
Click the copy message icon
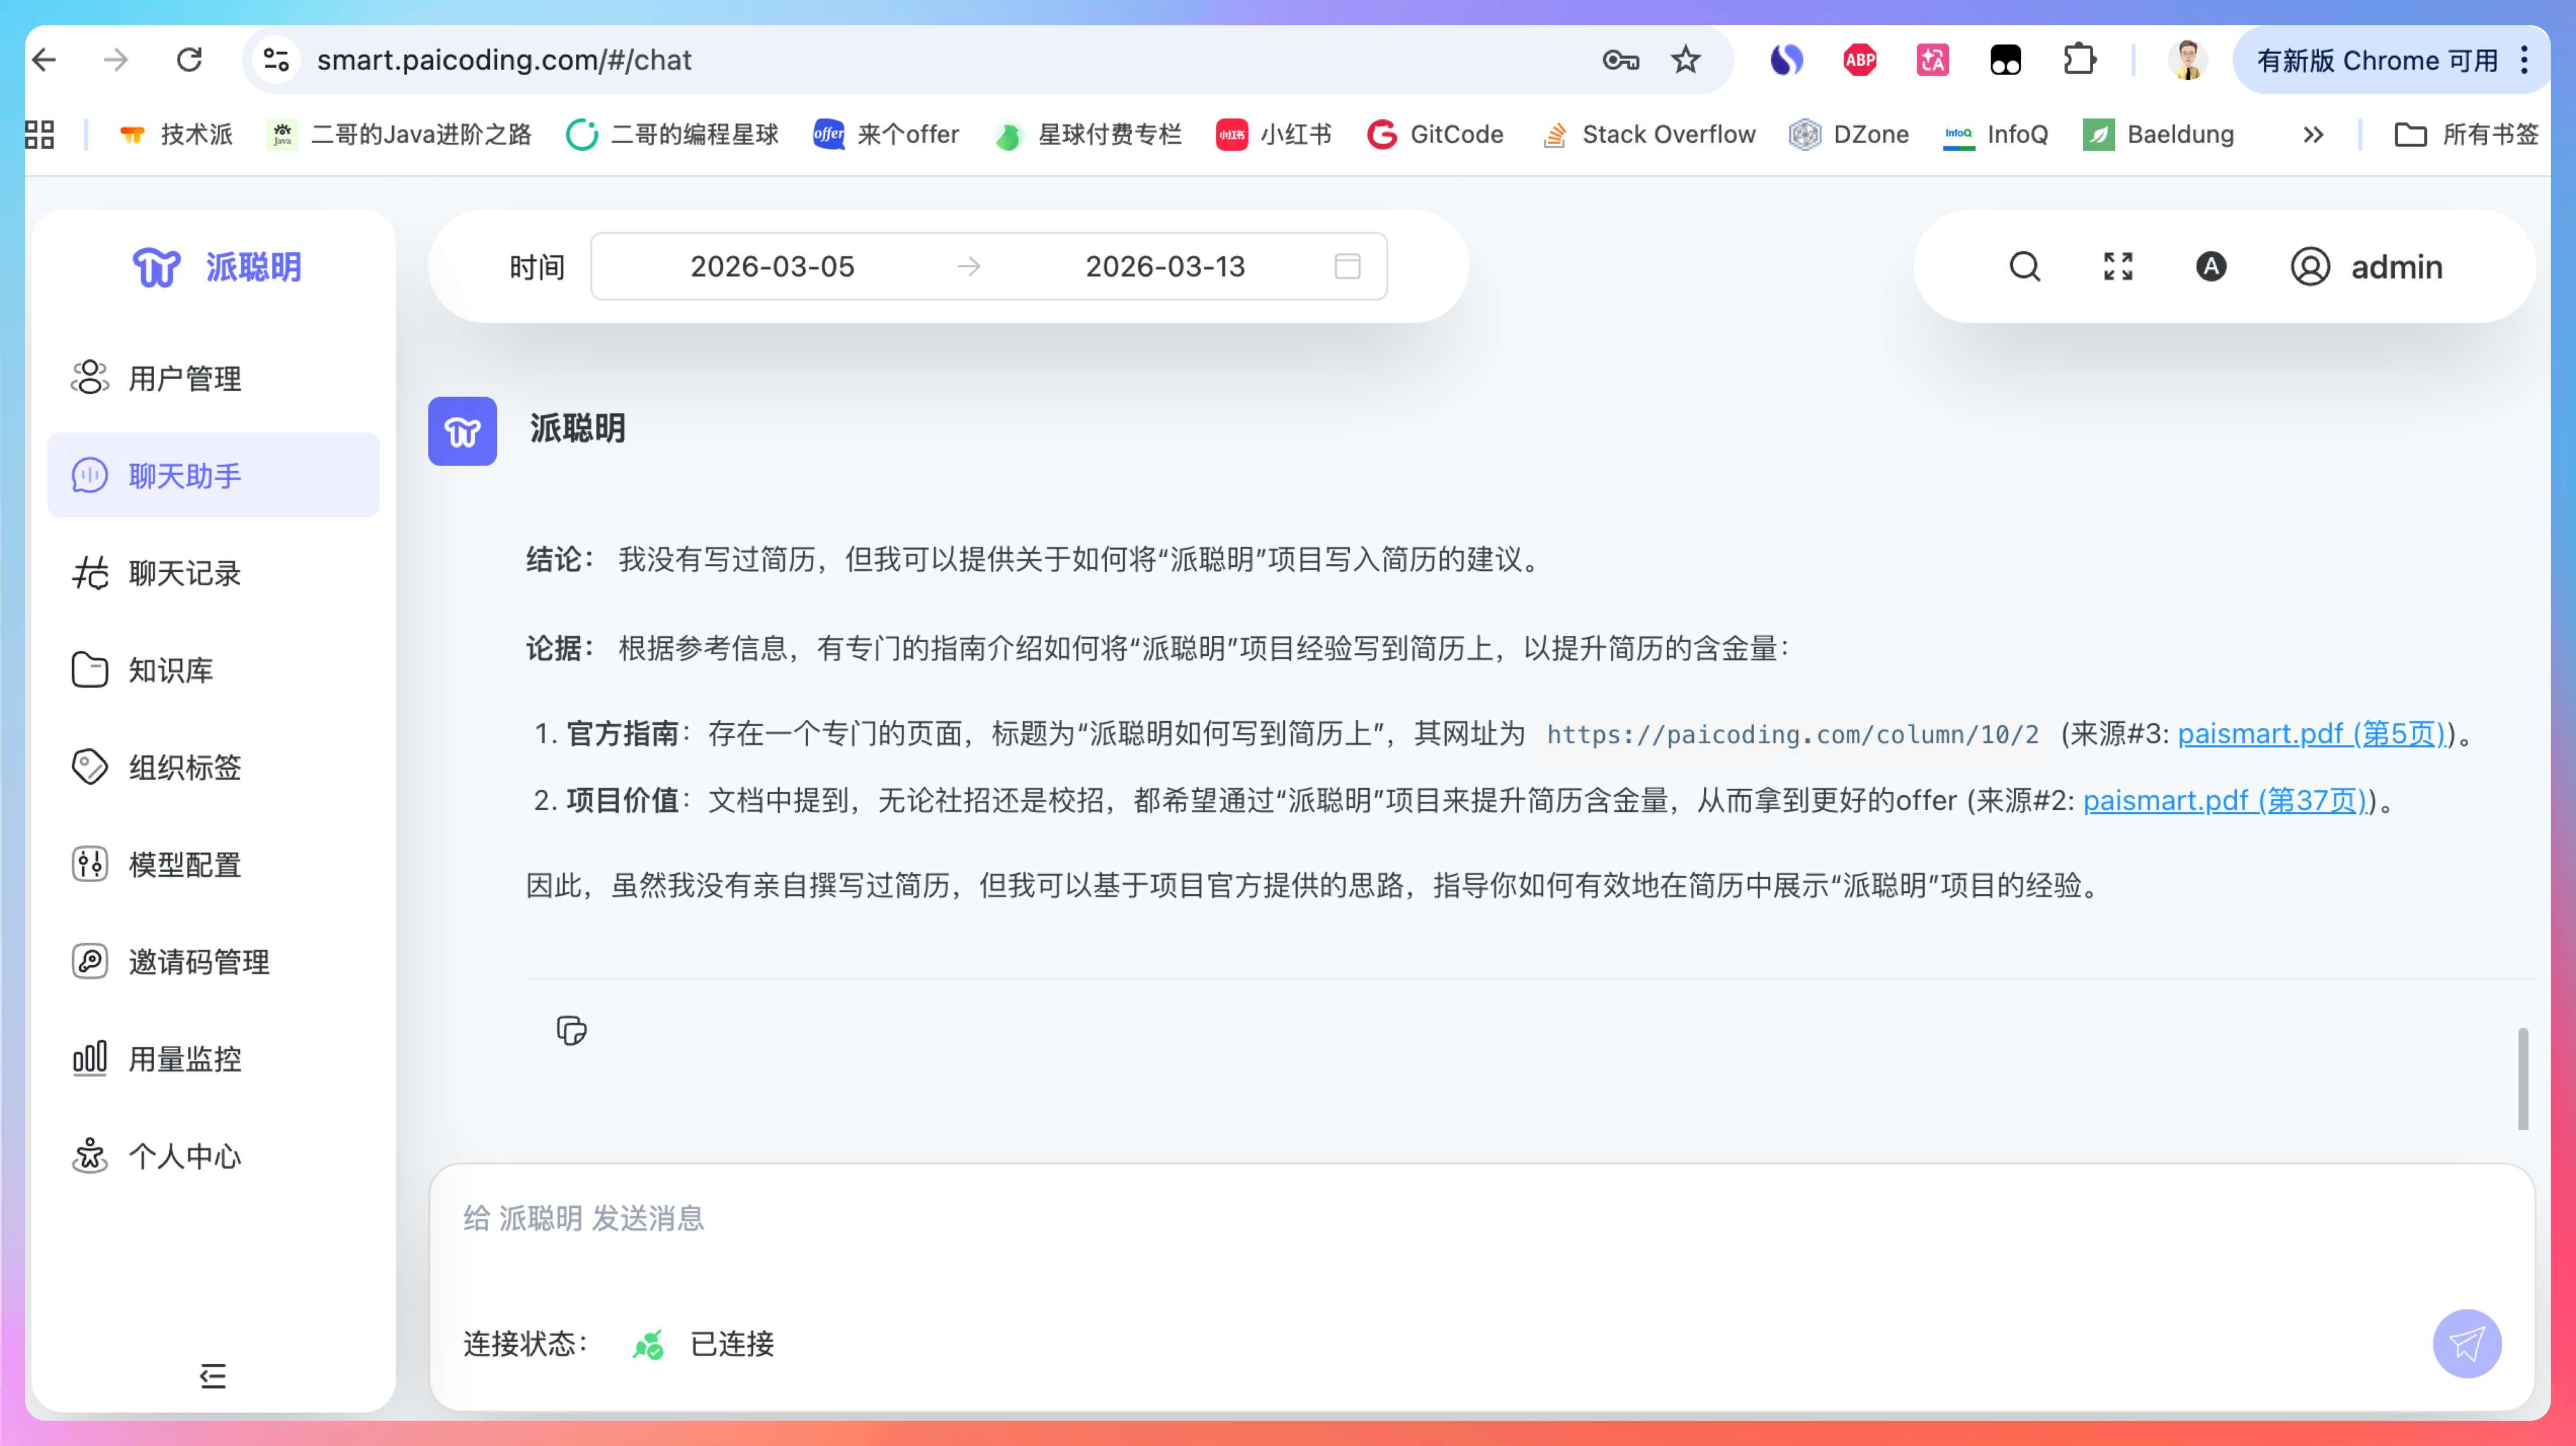click(571, 1030)
